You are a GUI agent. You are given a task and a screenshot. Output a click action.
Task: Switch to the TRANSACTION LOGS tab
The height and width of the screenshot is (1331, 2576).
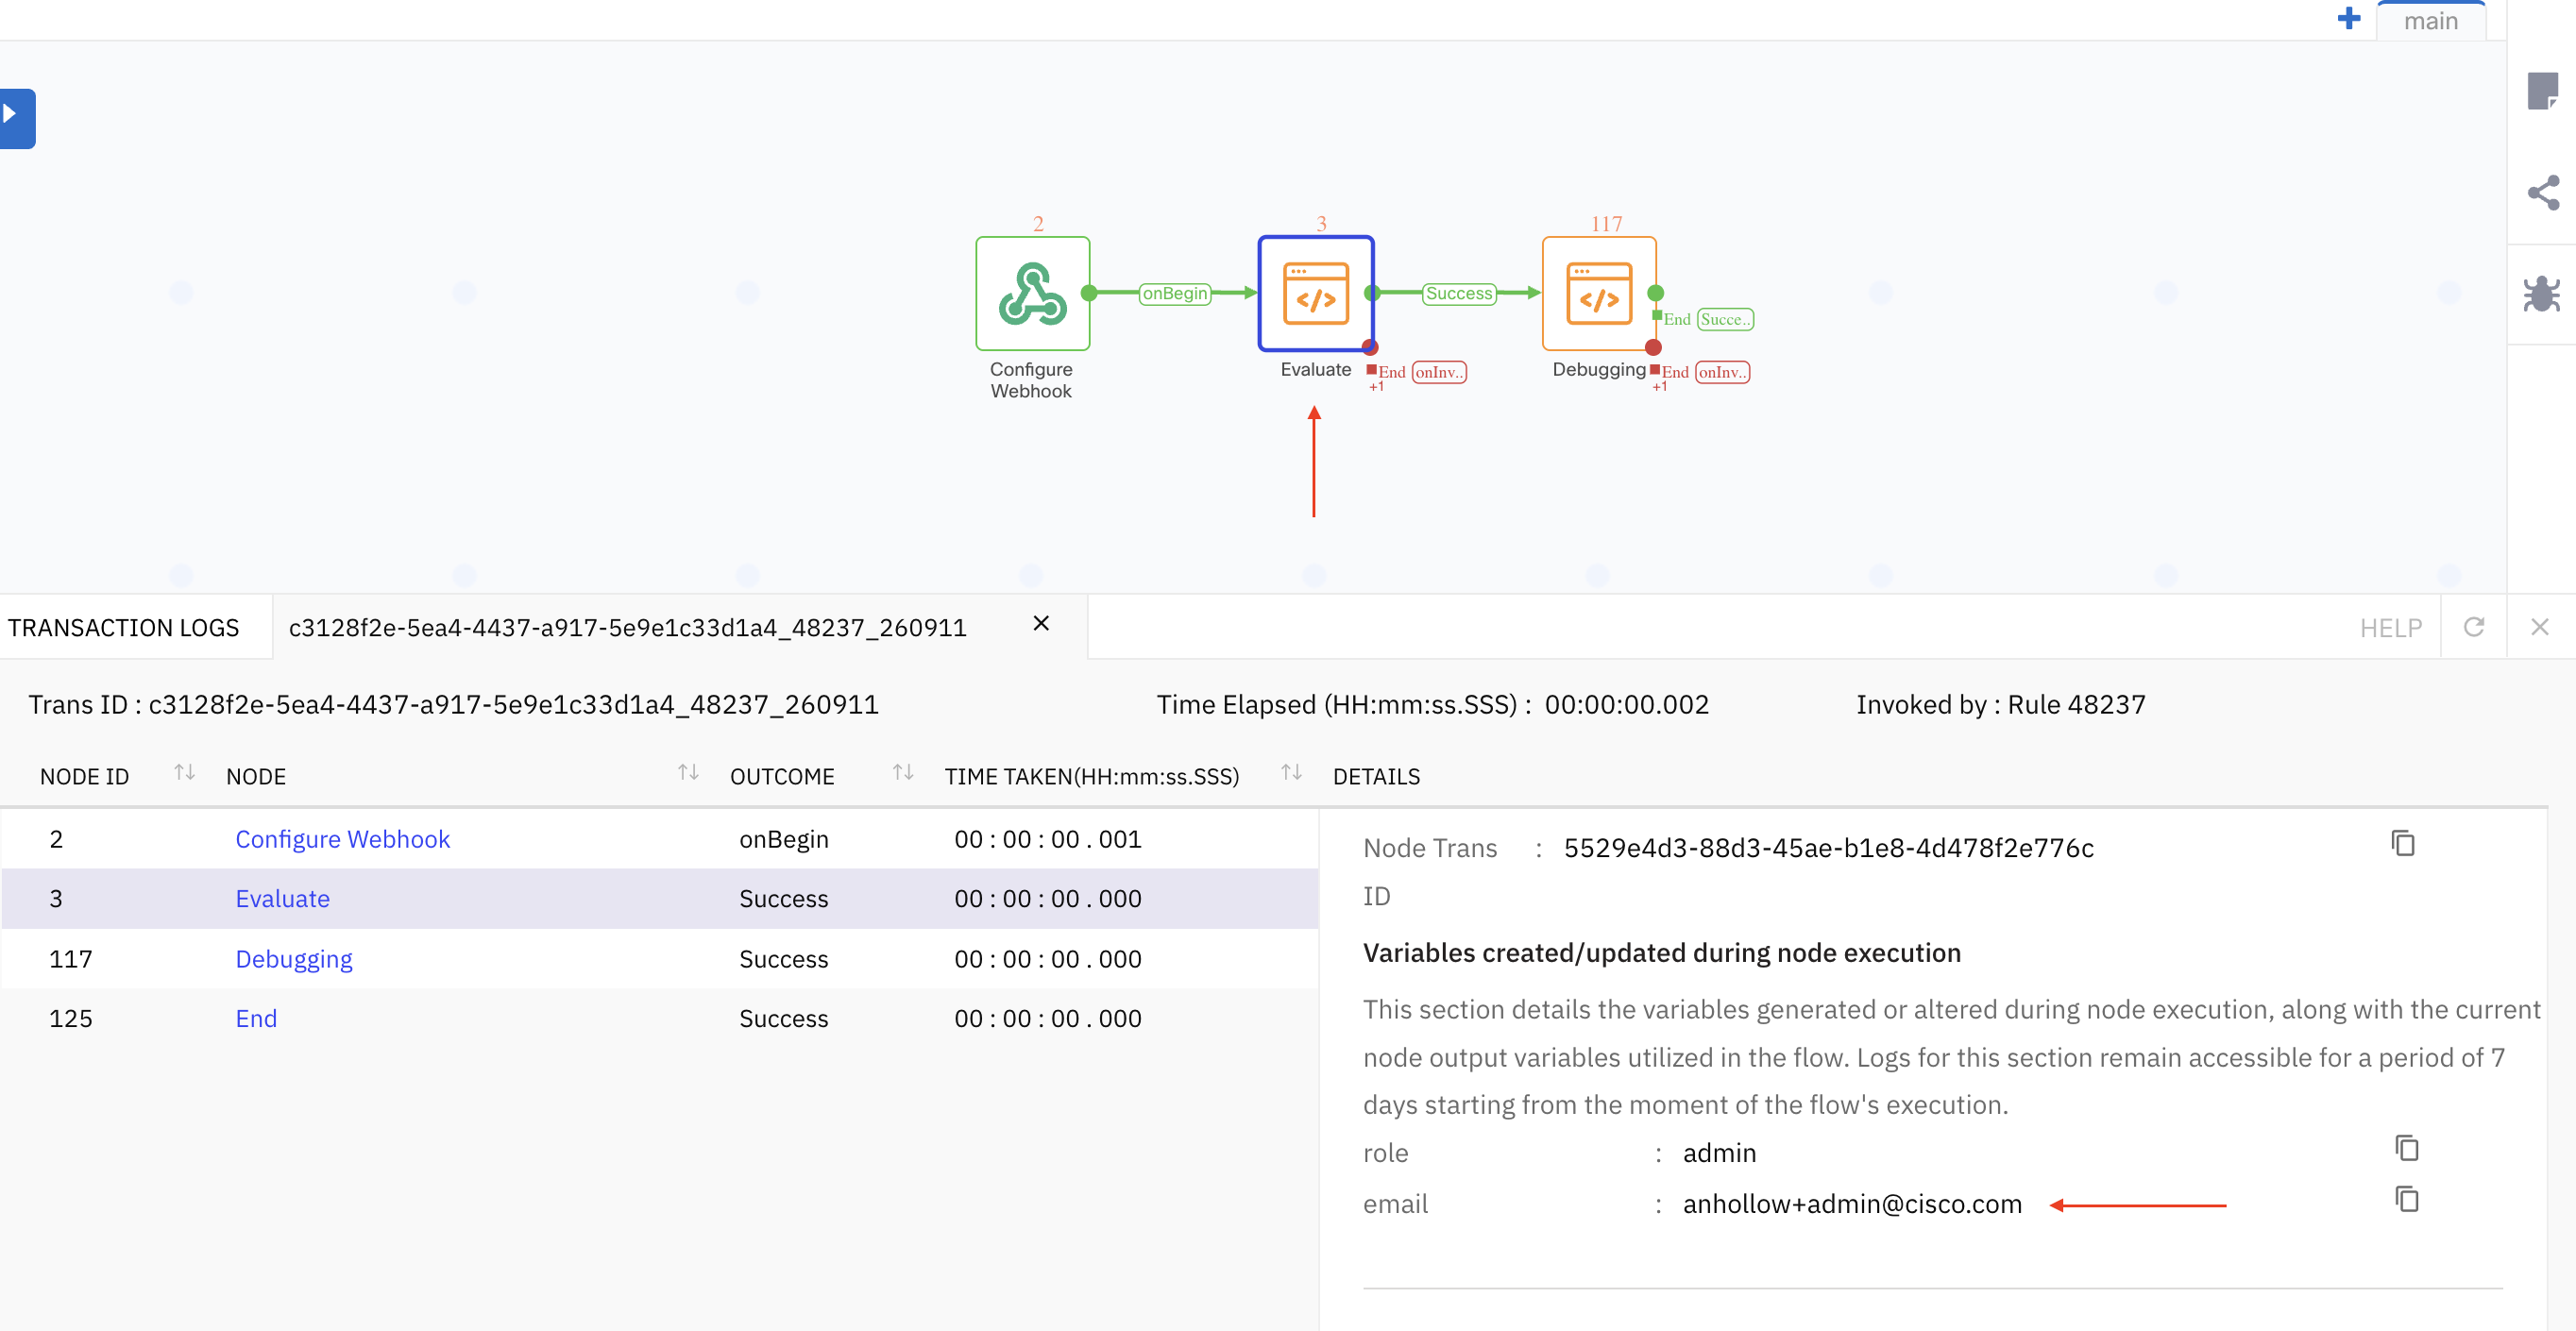click(x=124, y=628)
